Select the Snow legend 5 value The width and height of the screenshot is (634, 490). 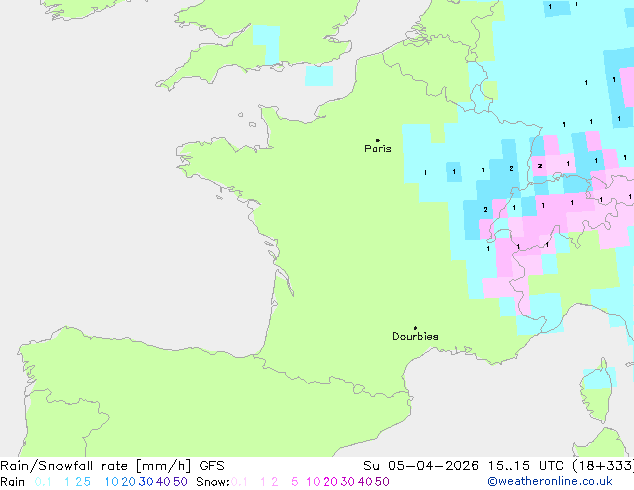click(295, 482)
